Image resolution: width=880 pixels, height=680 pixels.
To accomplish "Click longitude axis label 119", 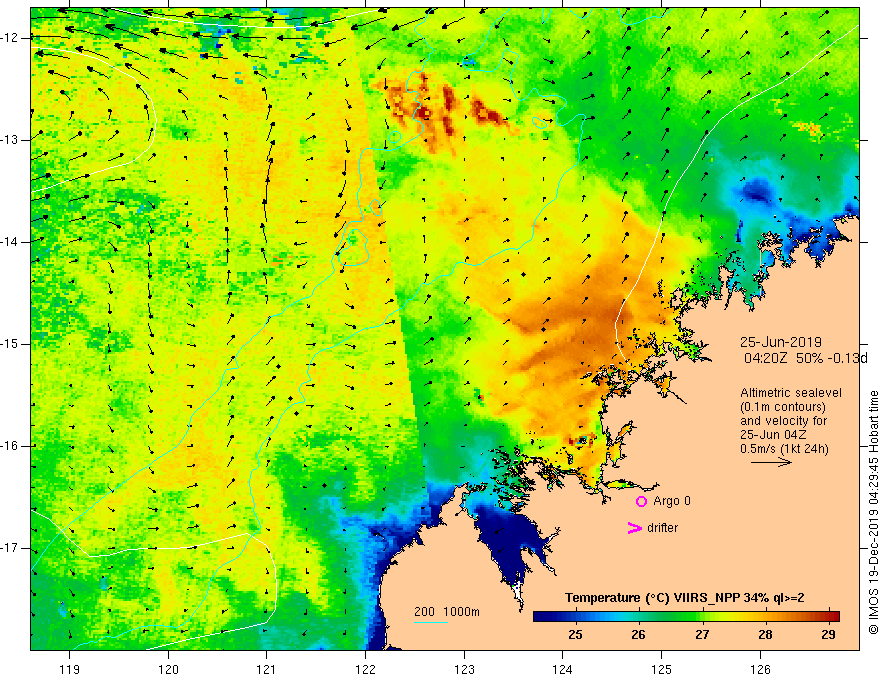I will (70, 669).
